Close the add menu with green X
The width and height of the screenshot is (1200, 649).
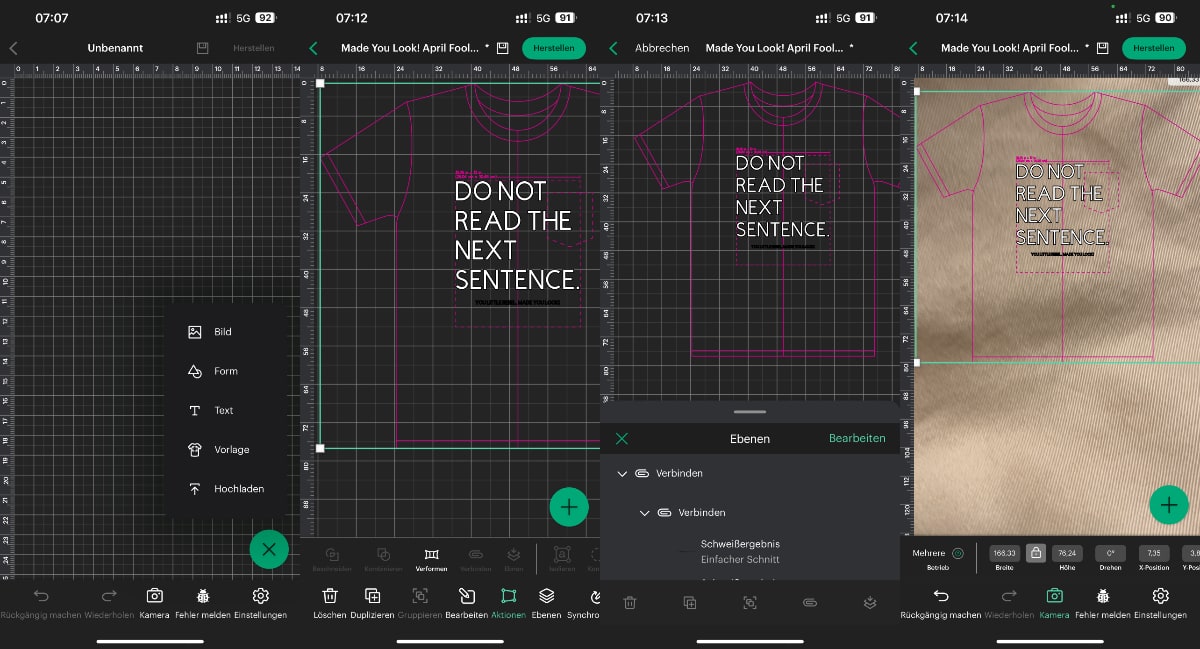click(268, 549)
